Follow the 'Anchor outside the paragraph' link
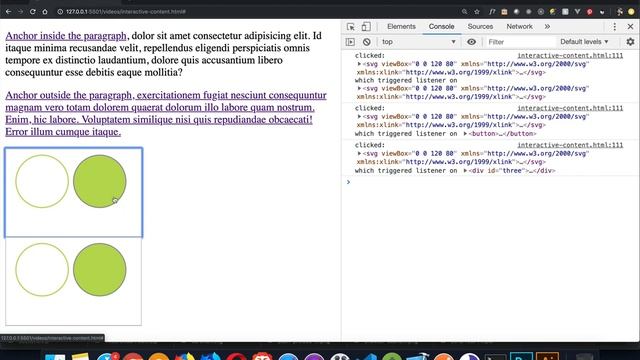The height and width of the screenshot is (360, 640). tap(166, 113)
